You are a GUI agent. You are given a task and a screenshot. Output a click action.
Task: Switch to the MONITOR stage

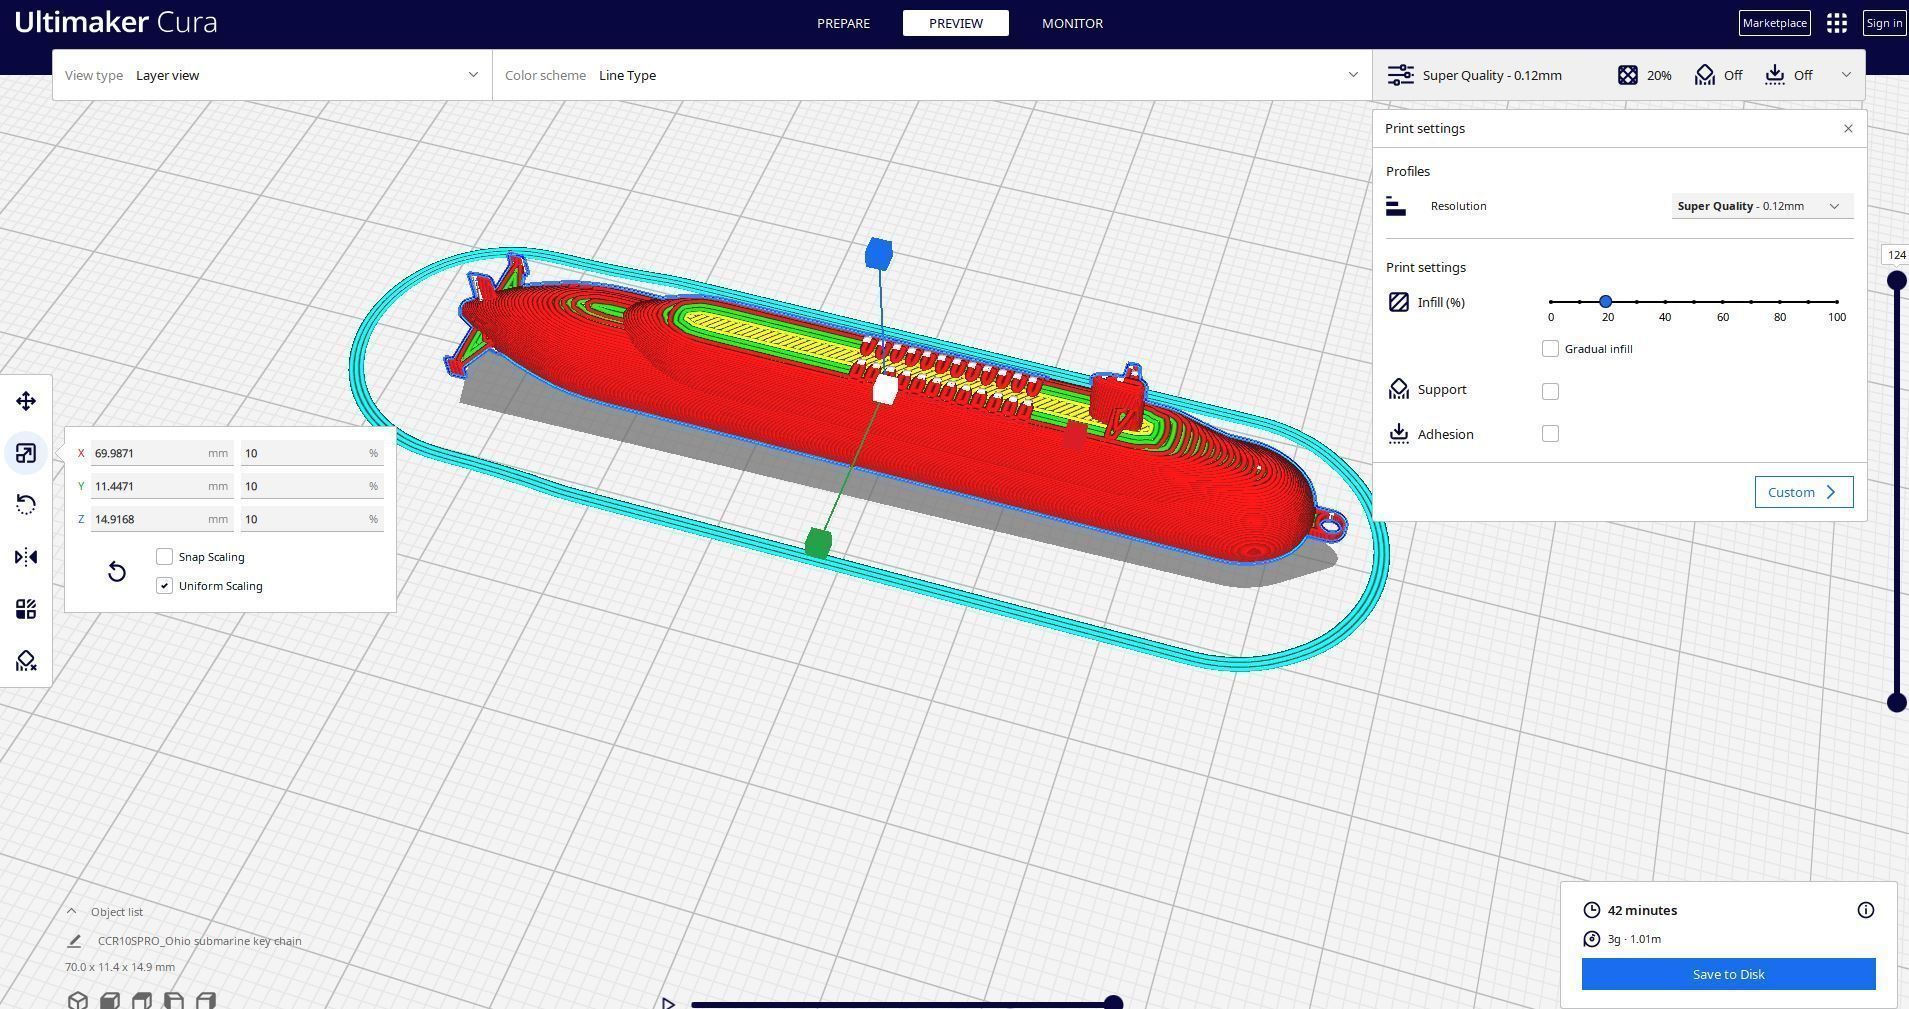tap(1072, 23)
